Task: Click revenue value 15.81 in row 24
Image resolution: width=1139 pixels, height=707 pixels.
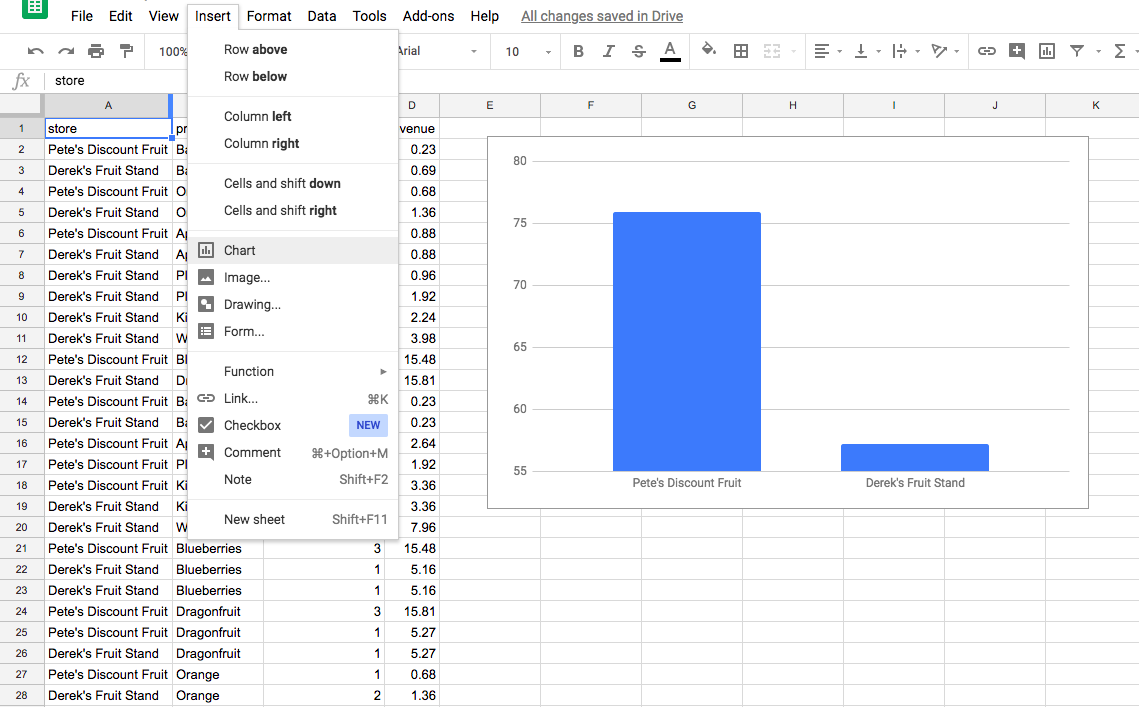Action: [412, 611]
